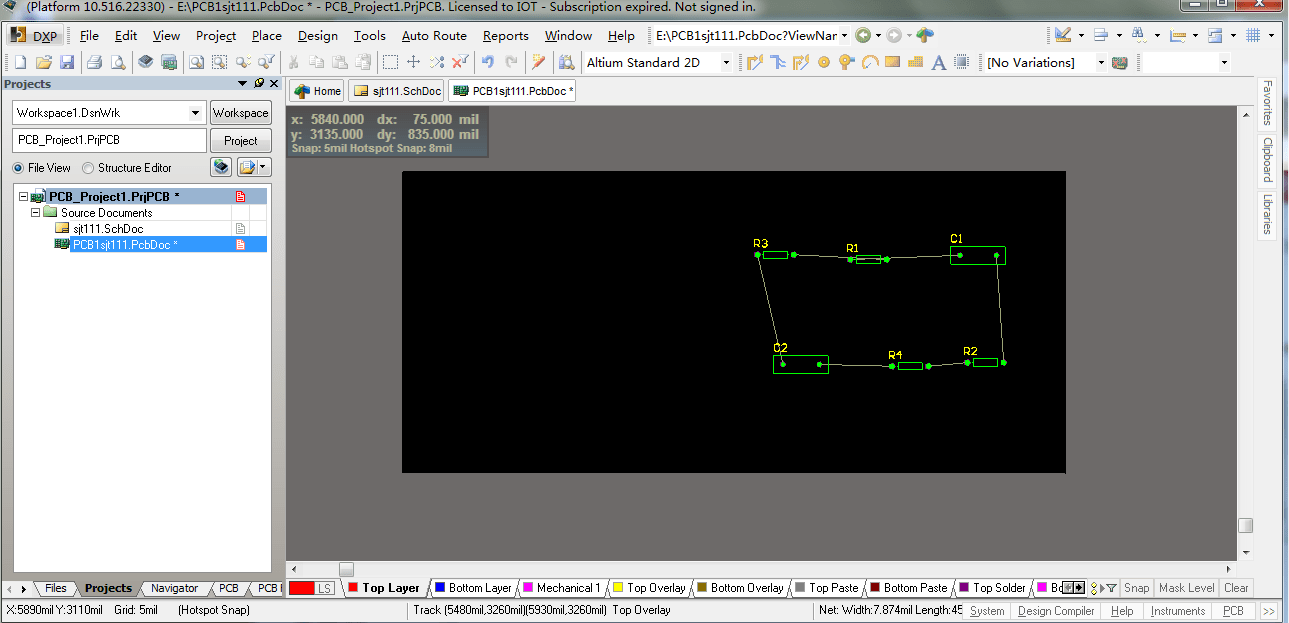Viewport: 1289px width, 623px height.
Task: Select the Place Via tool
Action: 846,62
